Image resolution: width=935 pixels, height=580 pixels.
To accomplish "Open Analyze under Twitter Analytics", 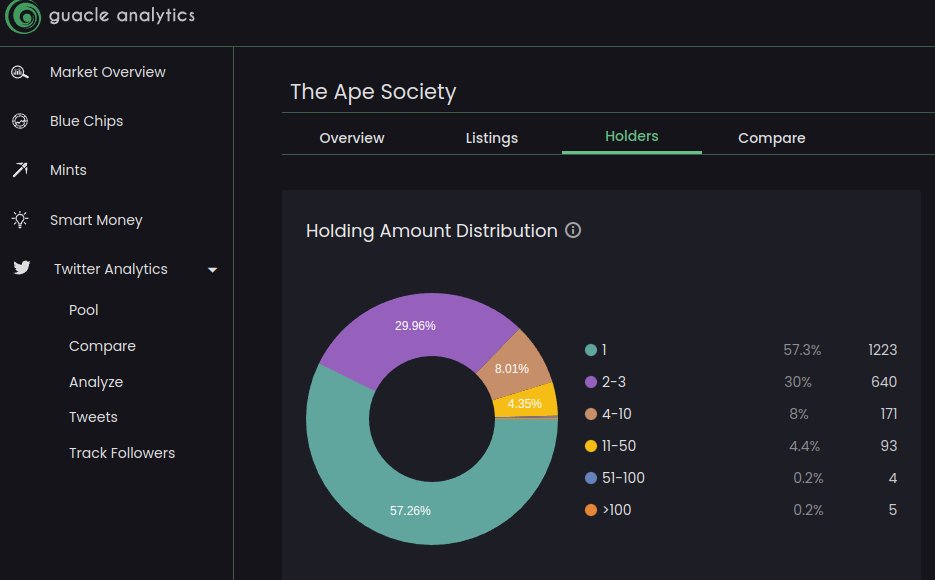I will [96, 382].
